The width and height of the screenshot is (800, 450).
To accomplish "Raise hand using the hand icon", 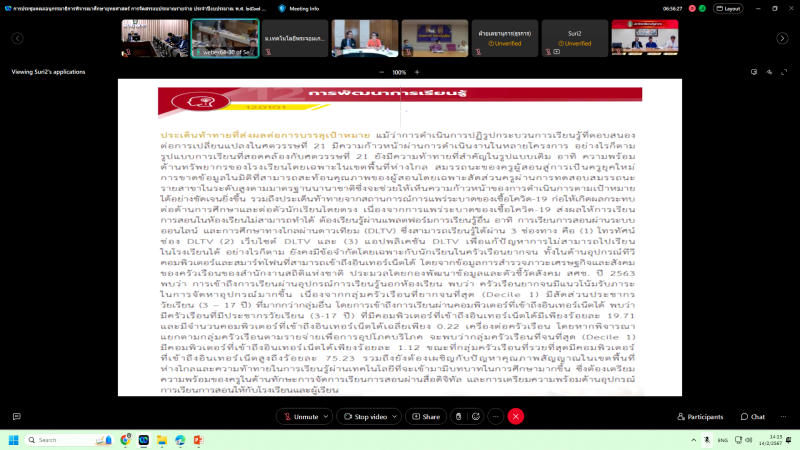I will pos(457,416).
